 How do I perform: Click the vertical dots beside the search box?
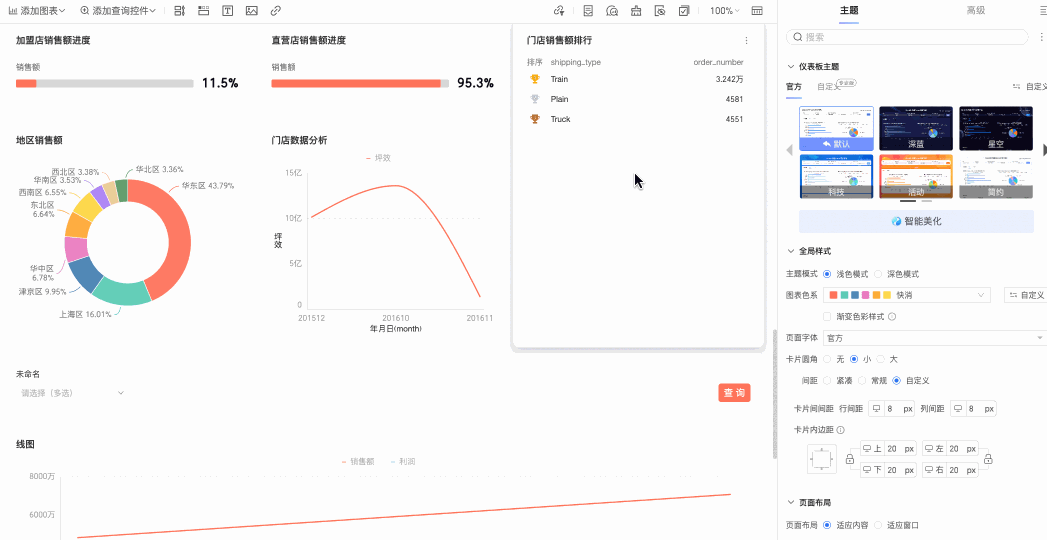click(x=1043, y=37)
